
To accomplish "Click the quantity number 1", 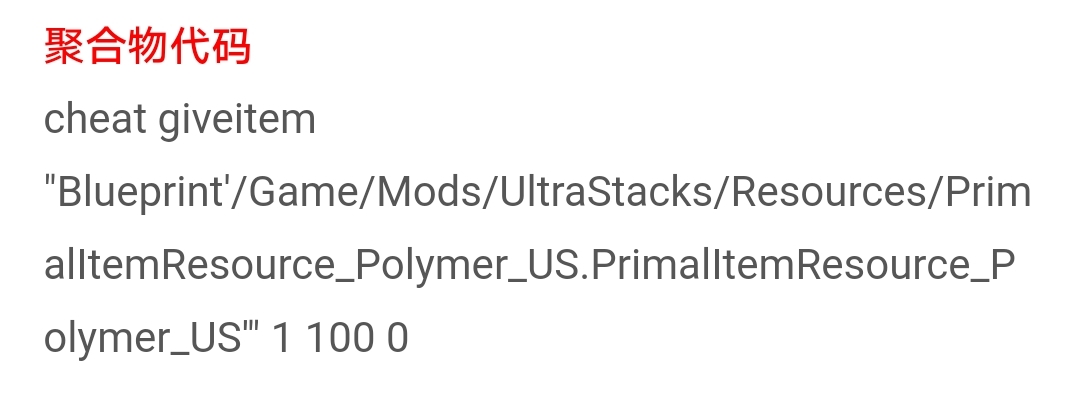I will pos(282,338).
